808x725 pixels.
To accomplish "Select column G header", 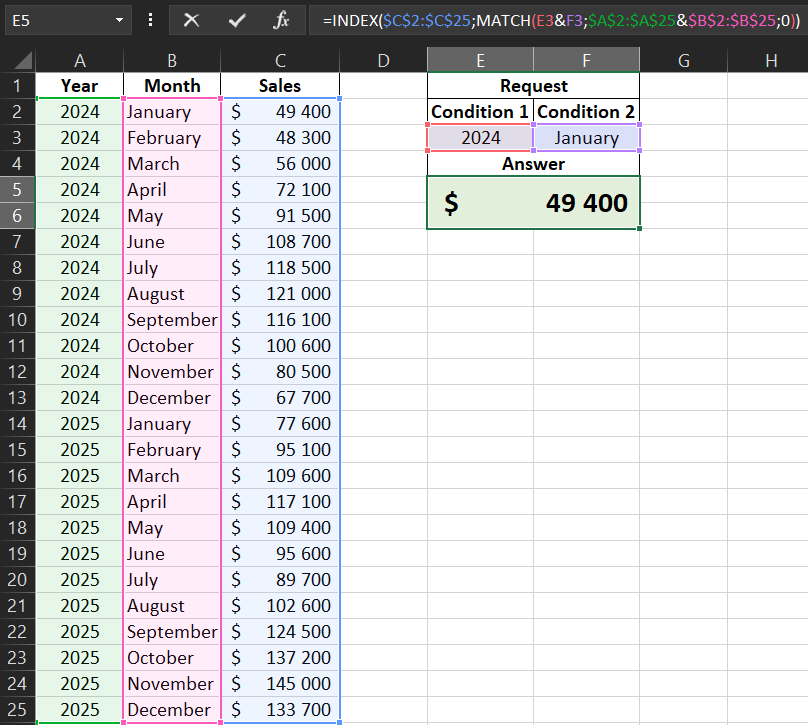I will tap(684, 61).
